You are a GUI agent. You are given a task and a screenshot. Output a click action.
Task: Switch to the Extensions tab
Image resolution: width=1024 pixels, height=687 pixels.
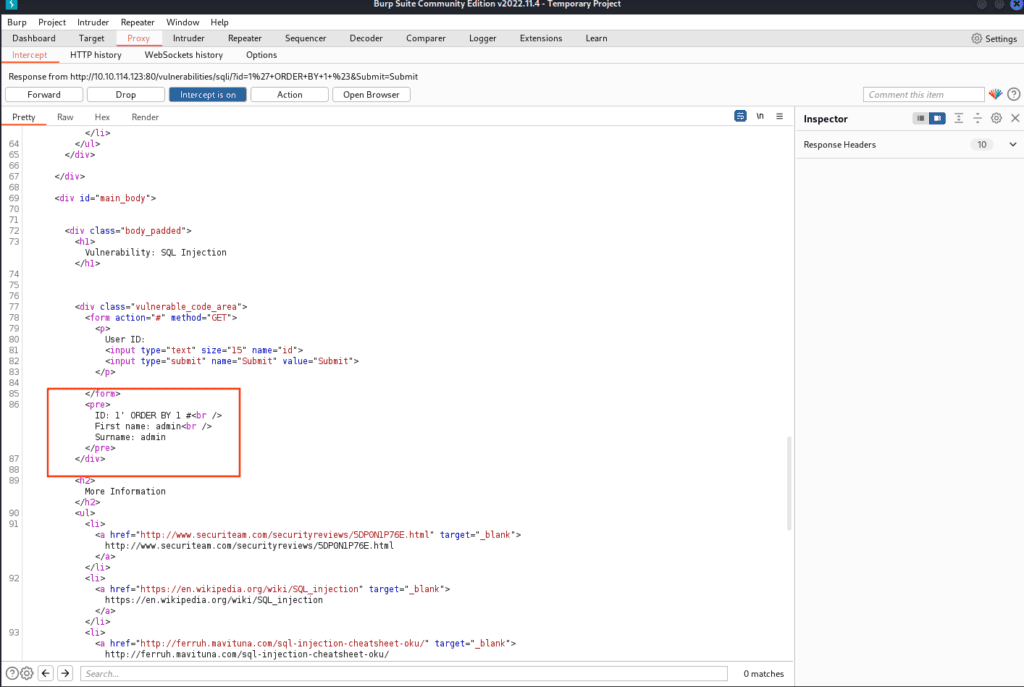(x=541, y=39)
